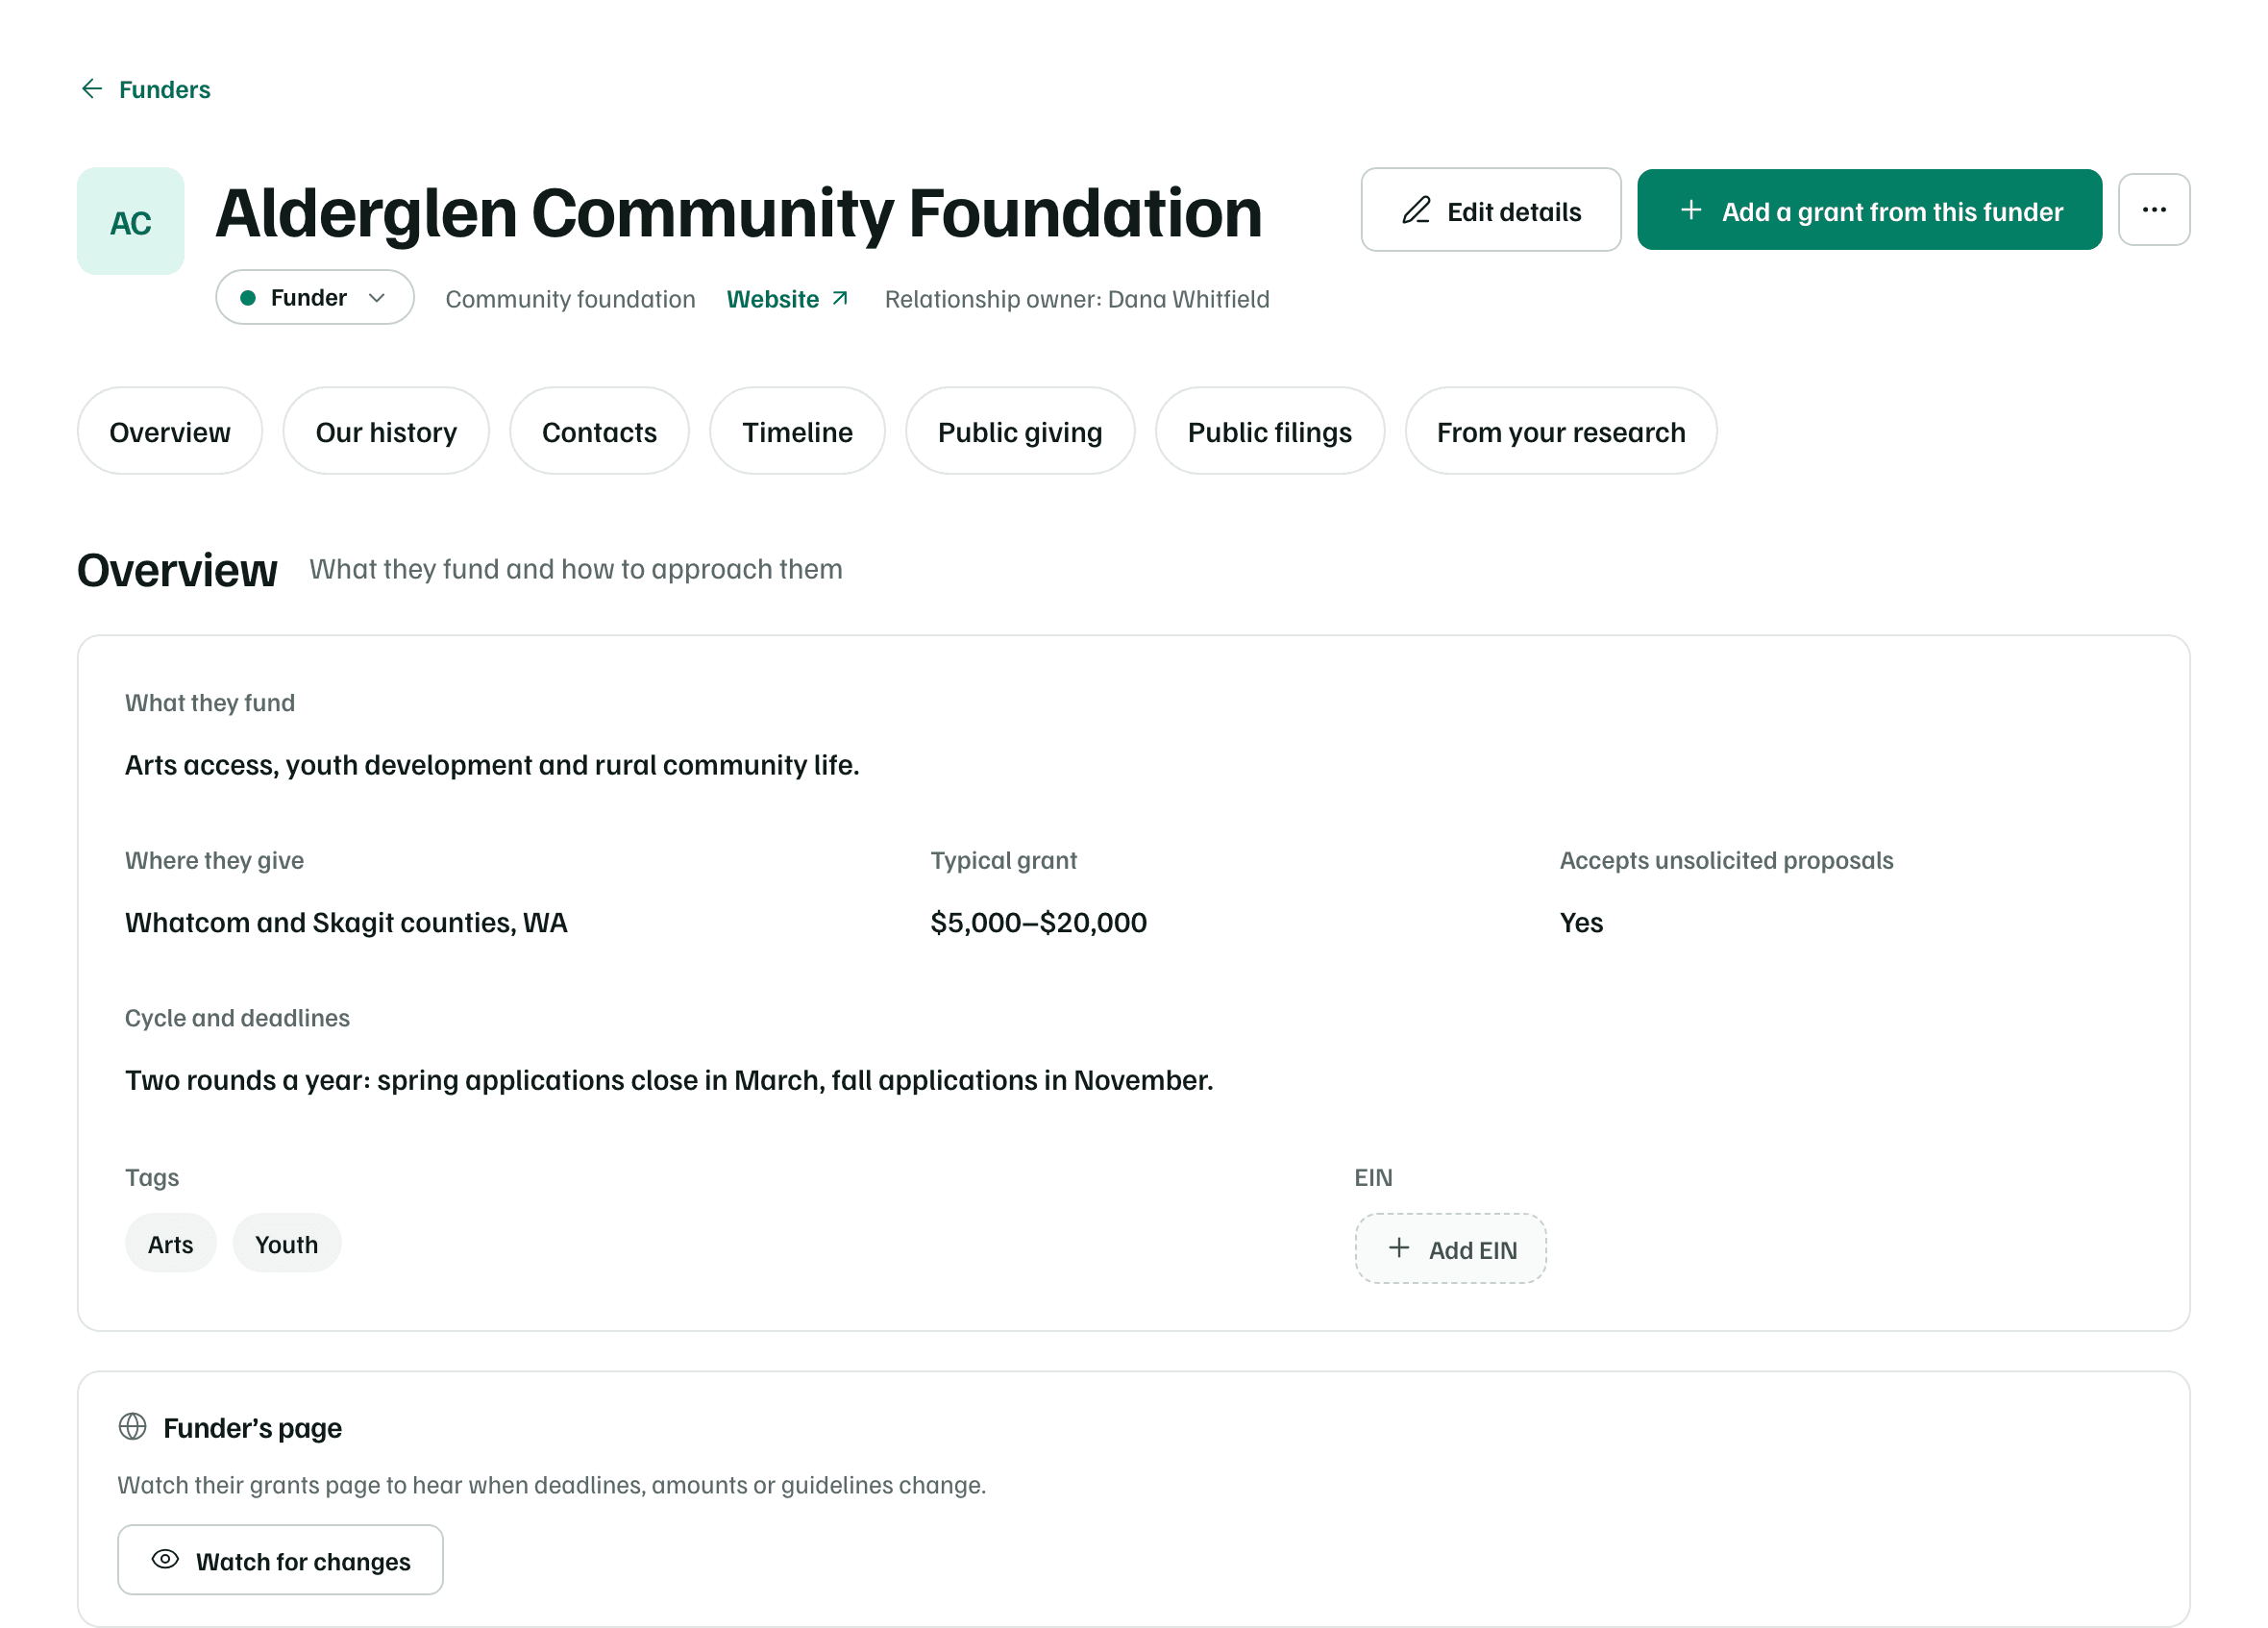Image resolution: width=2268 pixels, height=1628 pixels.
Task: Expand the Funder status dropdown
Action: 315,297
